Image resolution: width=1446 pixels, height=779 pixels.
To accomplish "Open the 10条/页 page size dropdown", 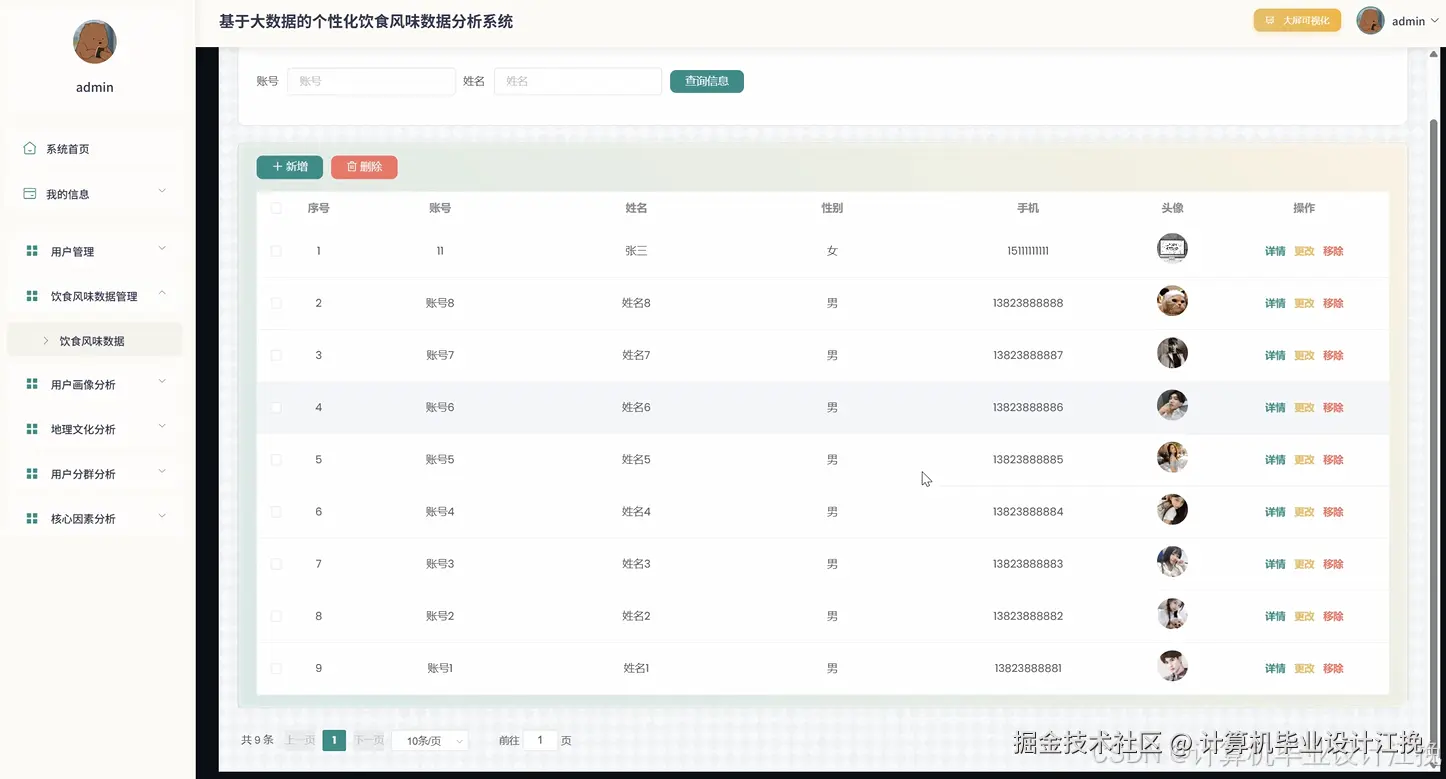I will point(430,741).
